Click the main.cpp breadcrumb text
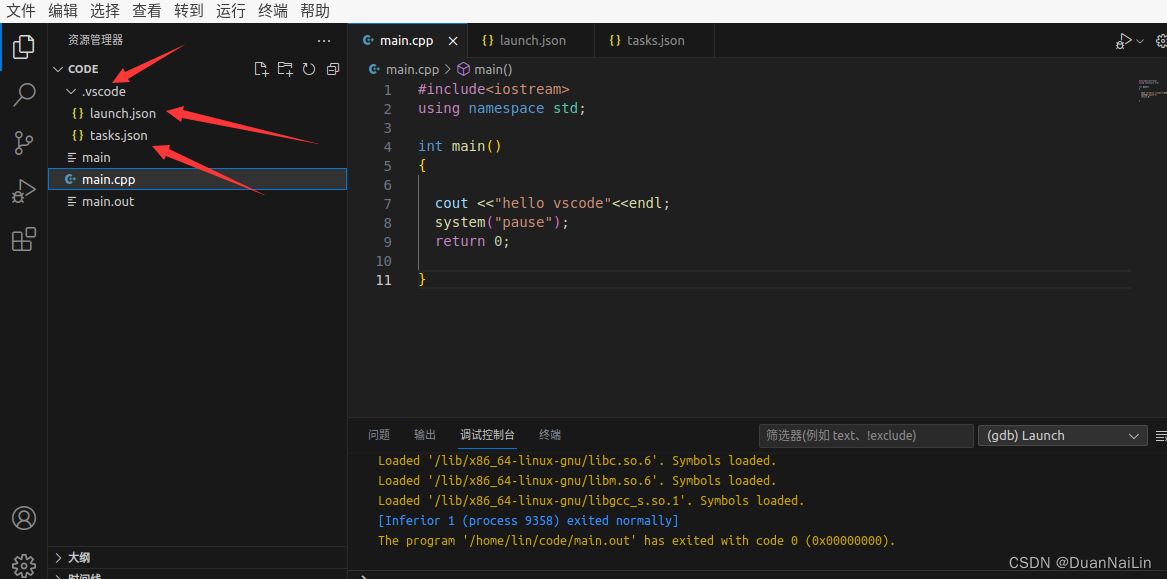 point(412,69)
